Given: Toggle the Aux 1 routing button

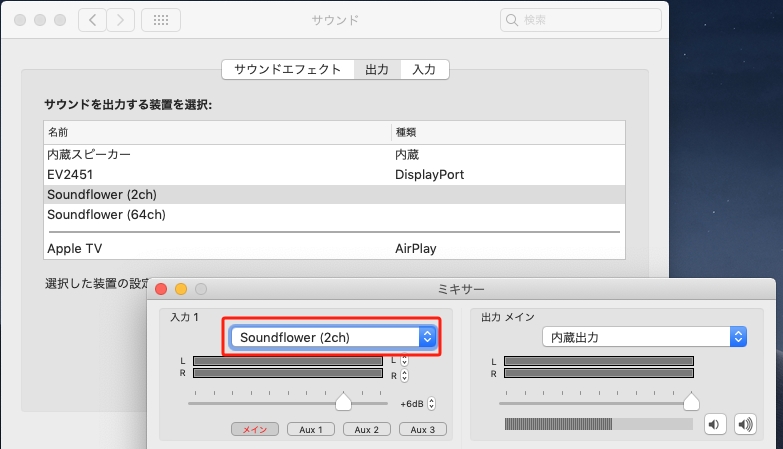Looking at the screenshot, I should tap(311, 430).
